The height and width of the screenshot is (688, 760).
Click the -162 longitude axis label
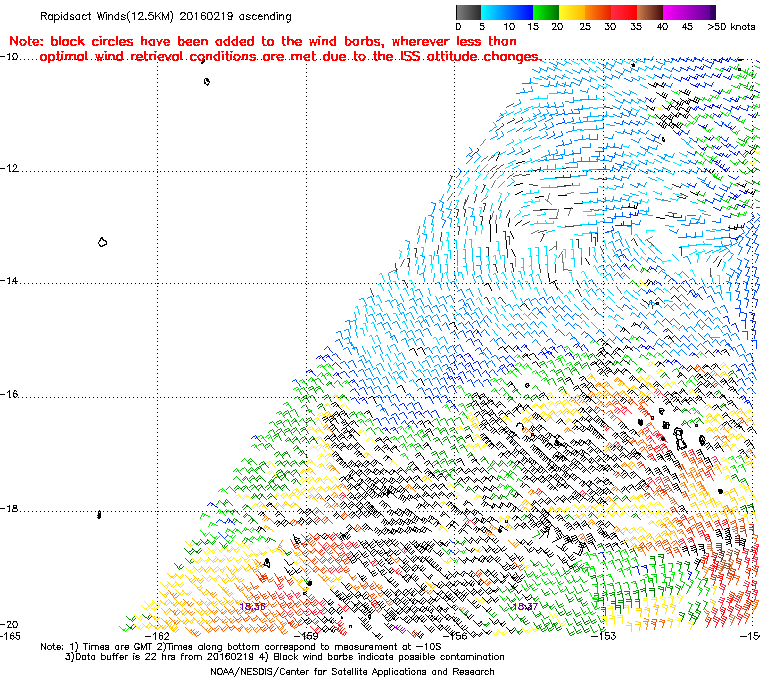click(158, 636)
